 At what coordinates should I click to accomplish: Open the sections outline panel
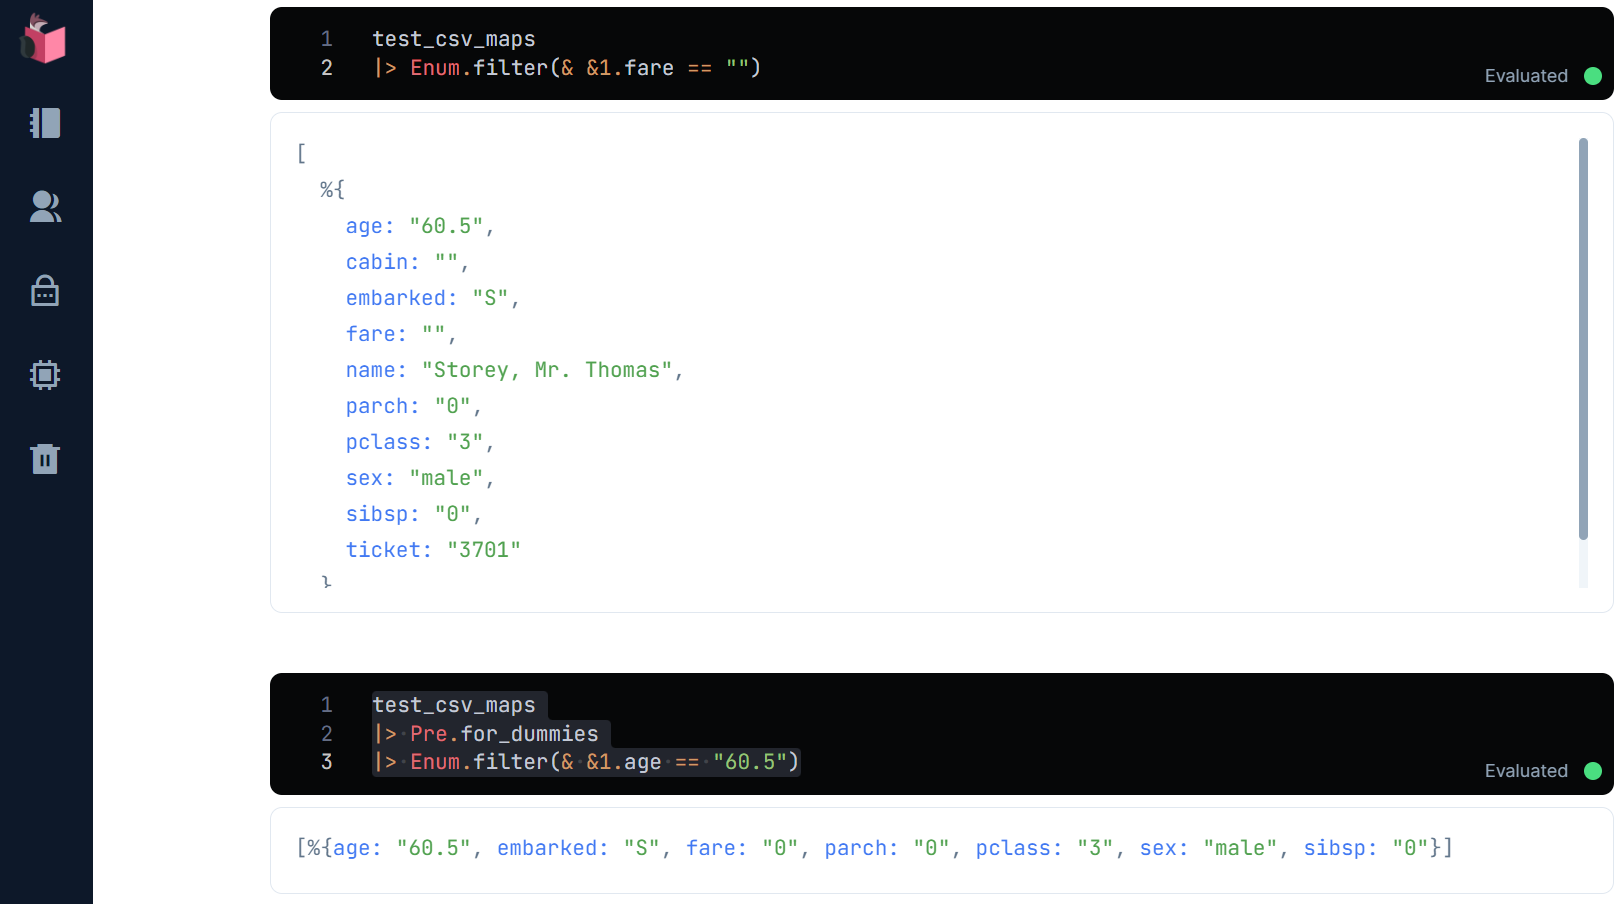coord(45,123)
